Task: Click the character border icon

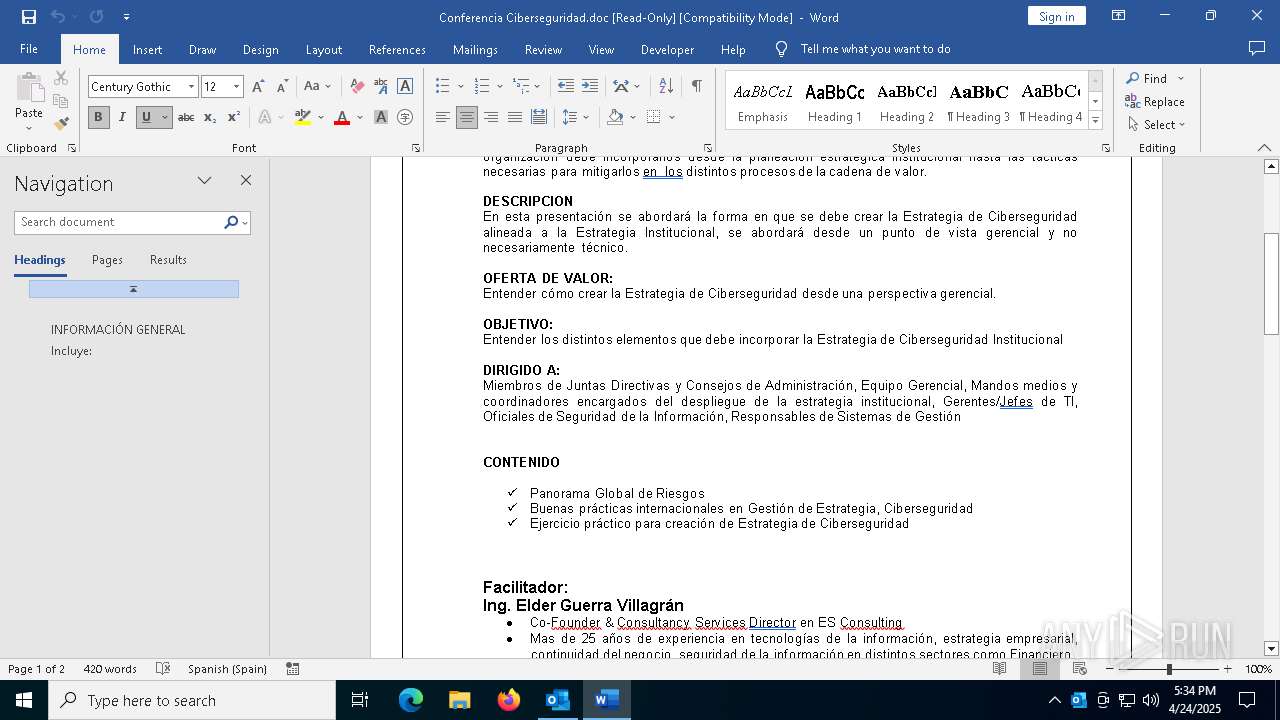Action: 405,87
